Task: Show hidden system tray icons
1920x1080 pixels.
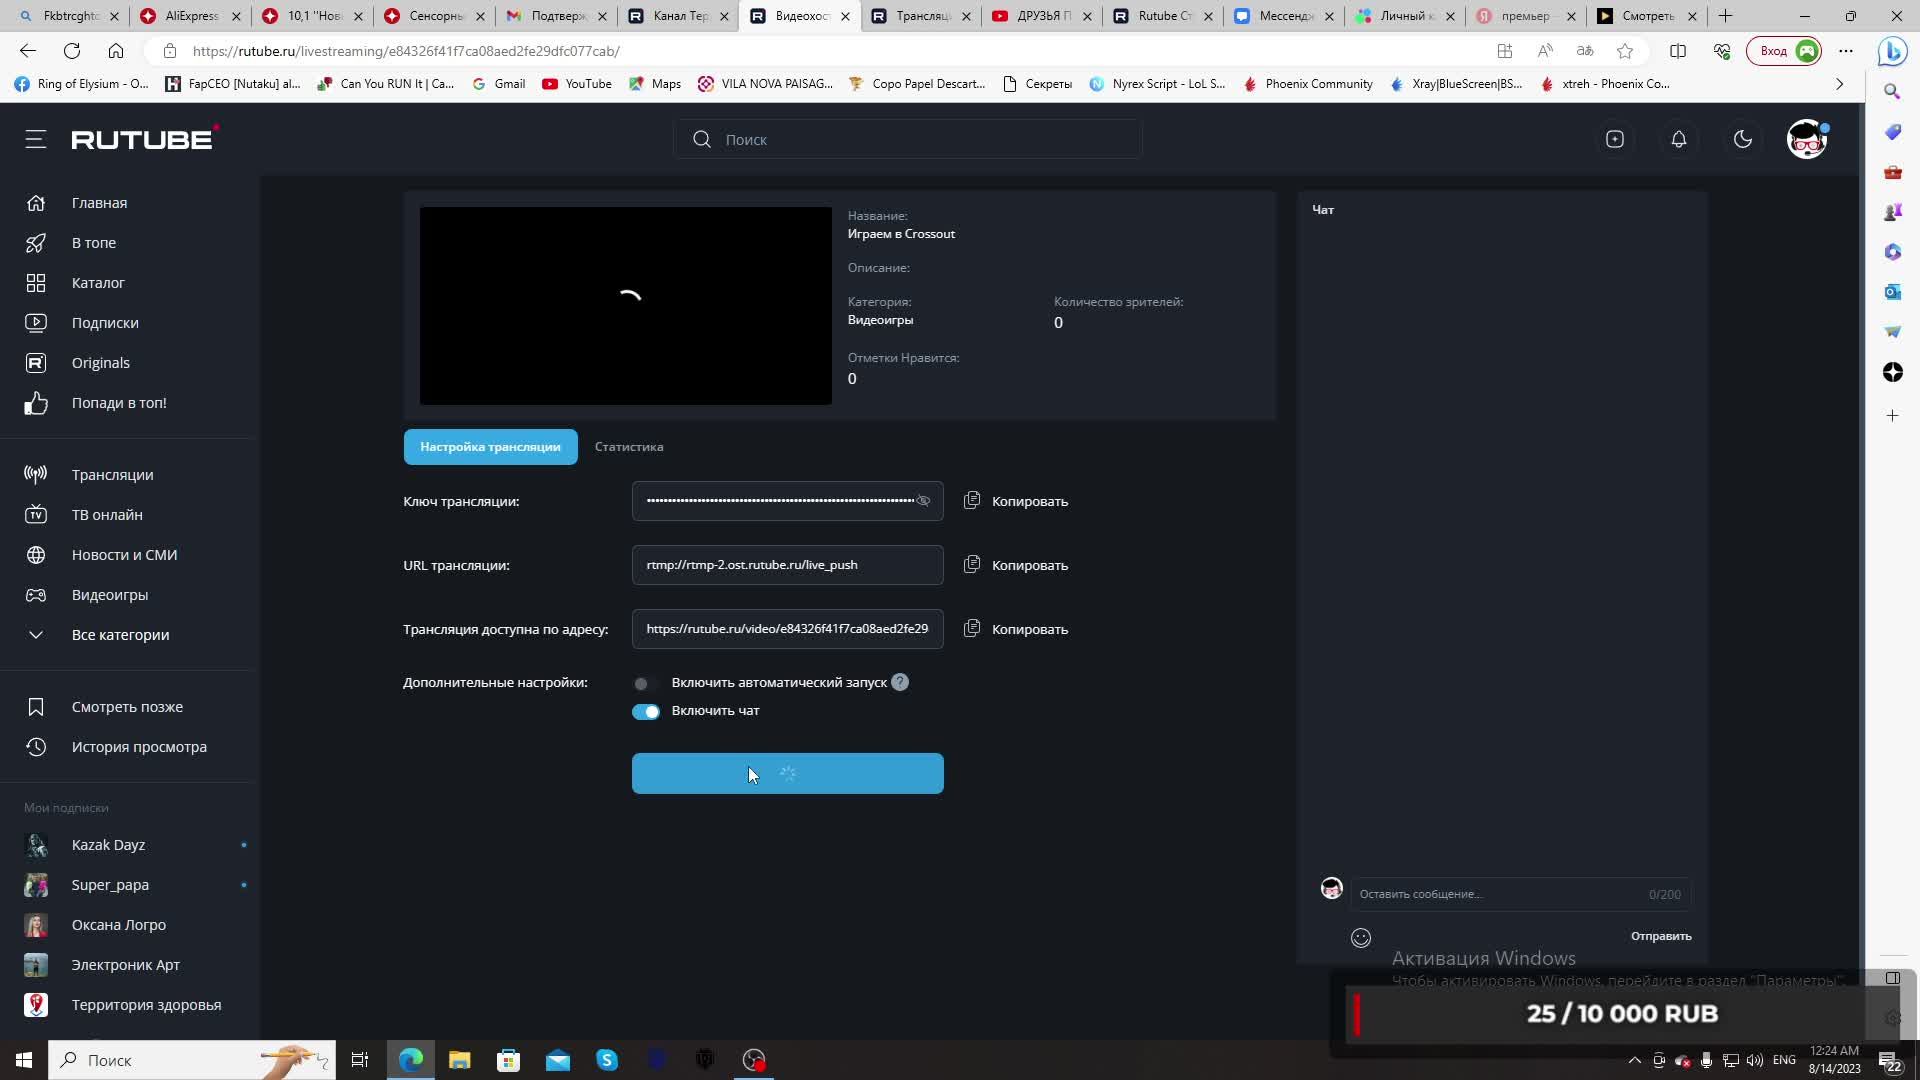Action: pos(1634,1060)
